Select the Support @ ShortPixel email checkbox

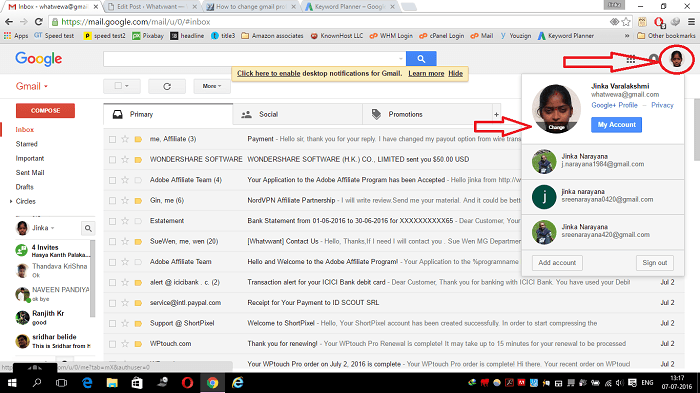coord(112,324)
